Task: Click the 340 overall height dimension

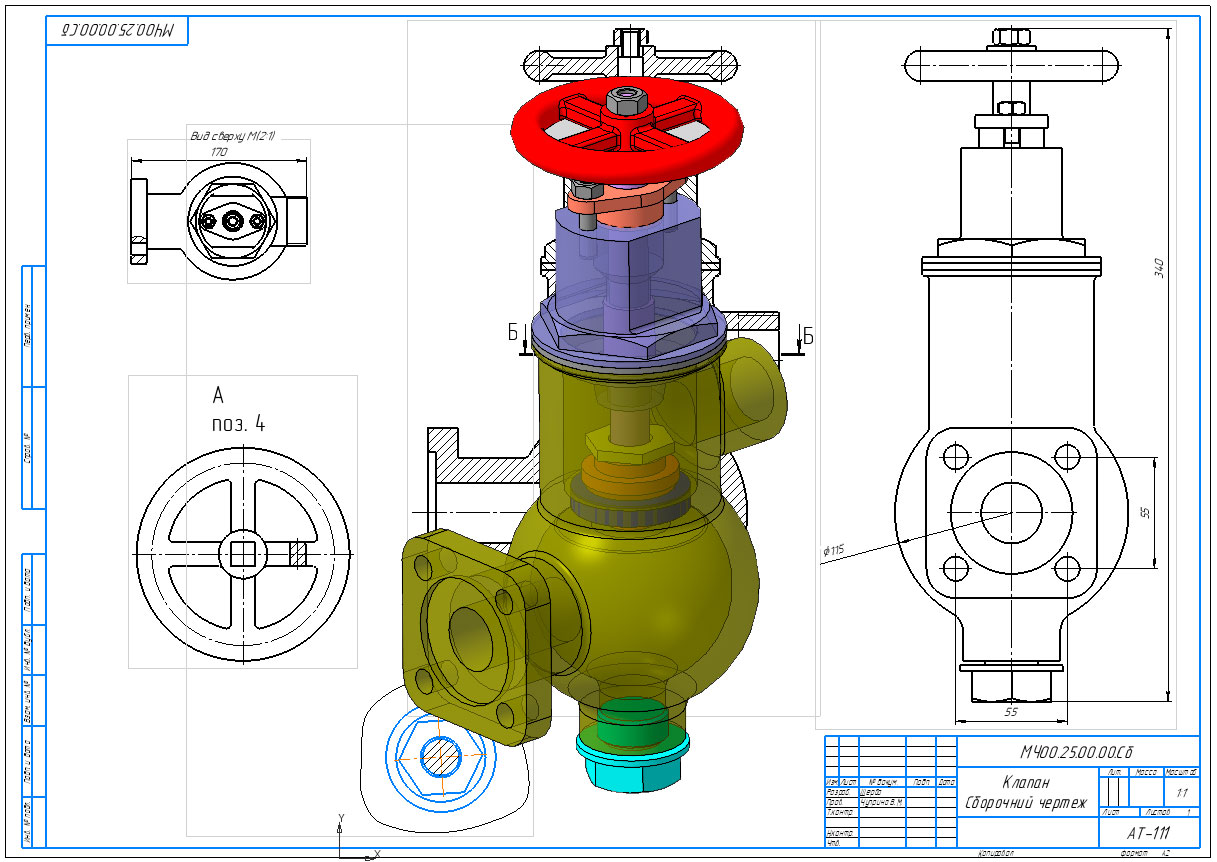Action: pyautogui.click(x=1159, y=268)
